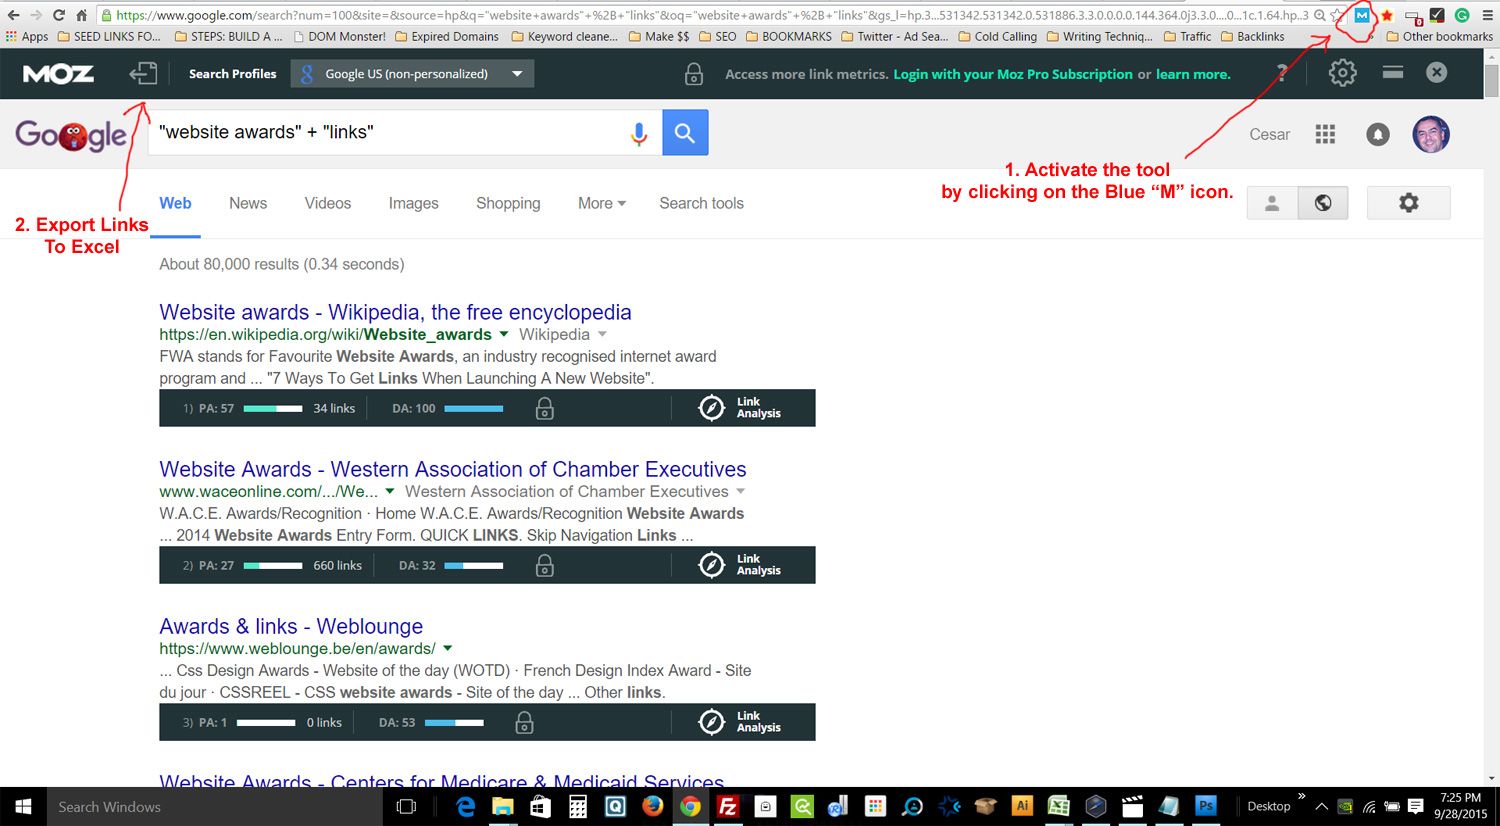
Task: Open Photoshop from the taskbar
Action: coord(1206,806)
